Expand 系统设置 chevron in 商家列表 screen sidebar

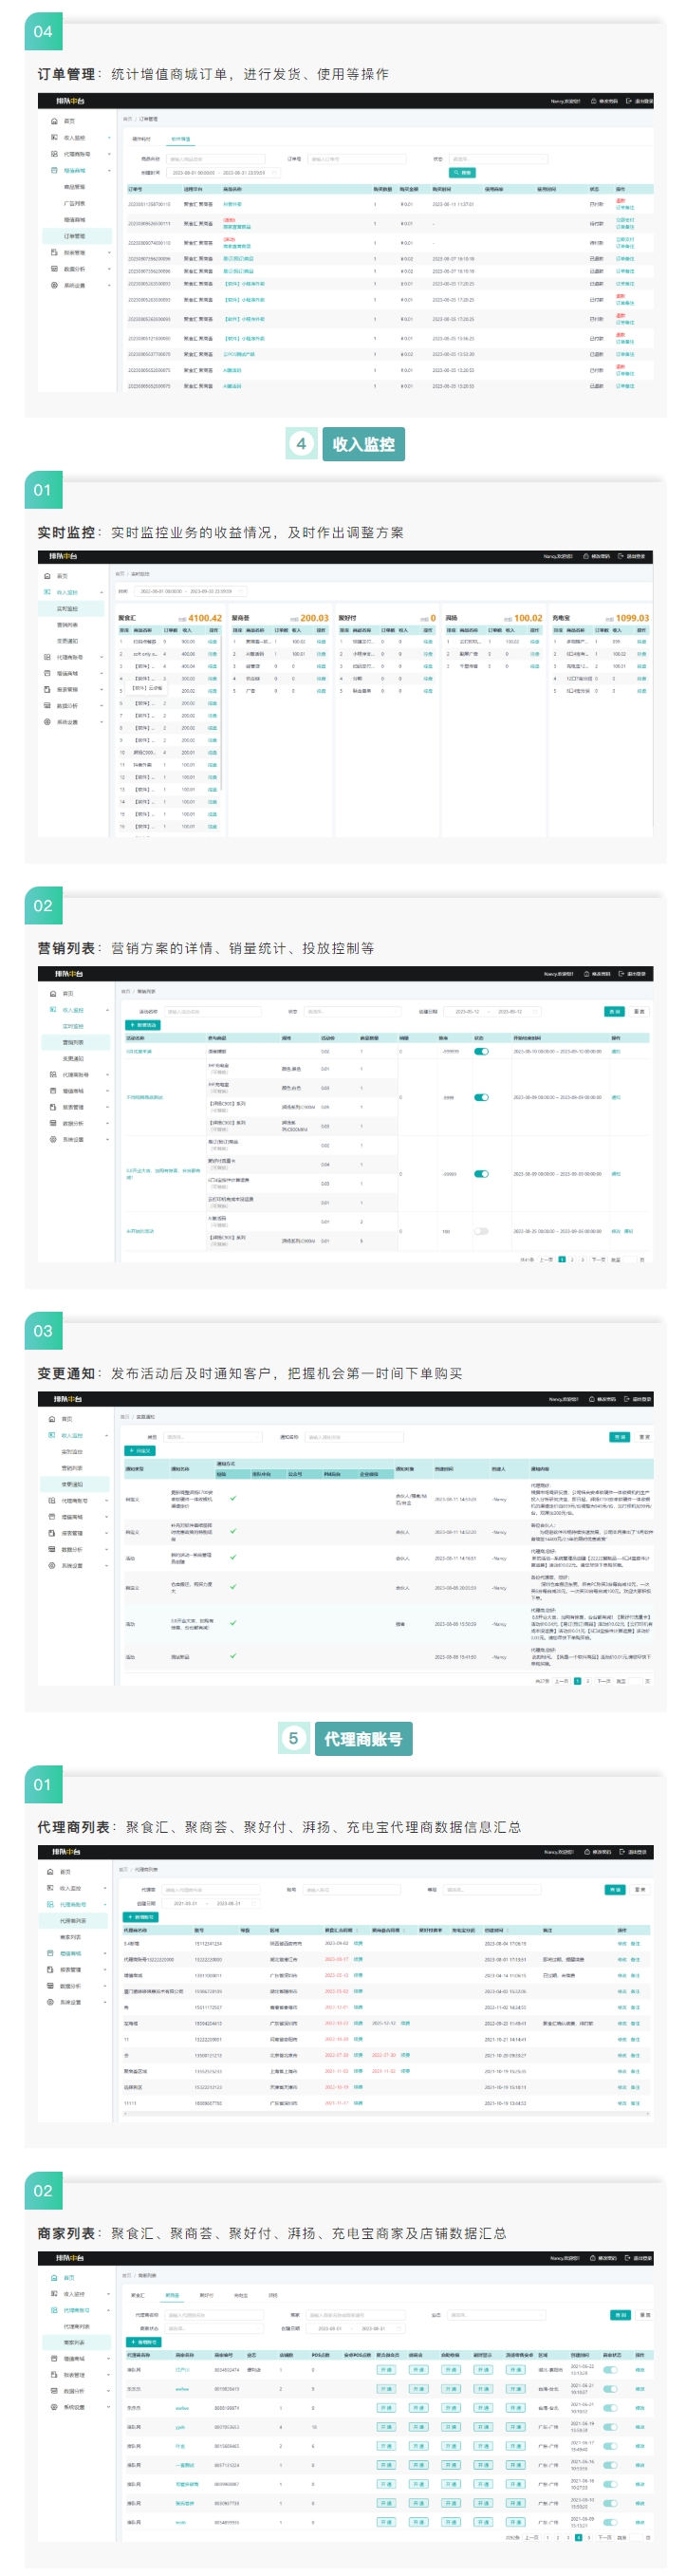pos(109,2407)
